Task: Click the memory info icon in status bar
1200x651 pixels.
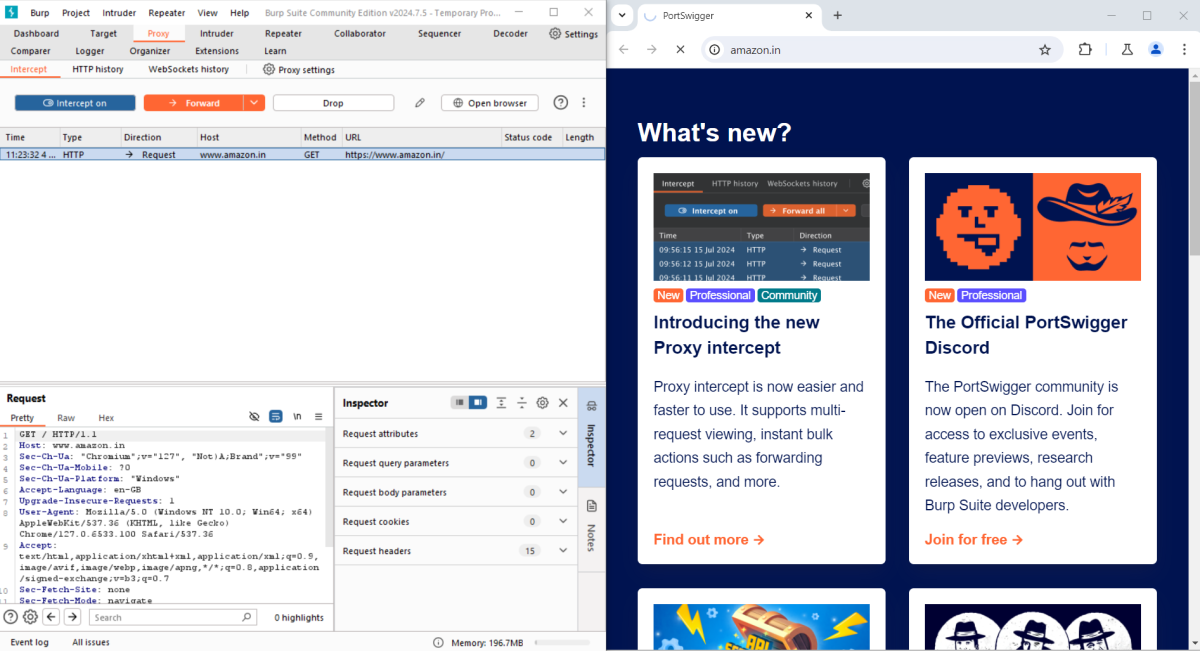Action: (438, 643)
